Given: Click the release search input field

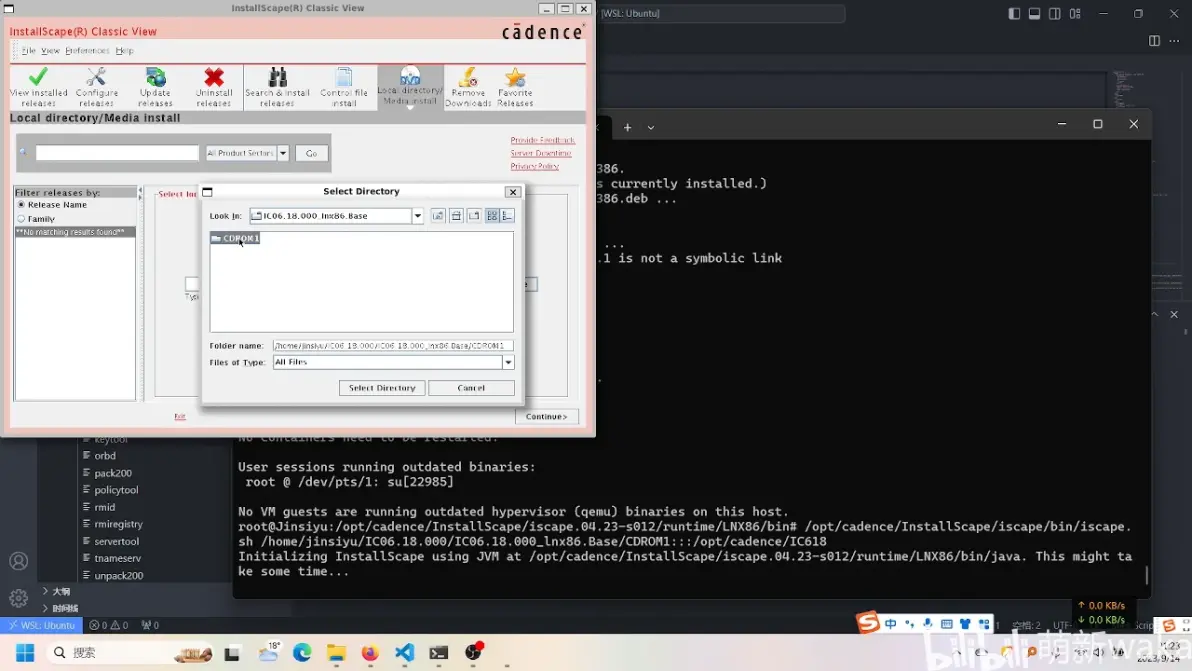Looking at the screenshot, I should pyautogui.click(x=117, y=154).
